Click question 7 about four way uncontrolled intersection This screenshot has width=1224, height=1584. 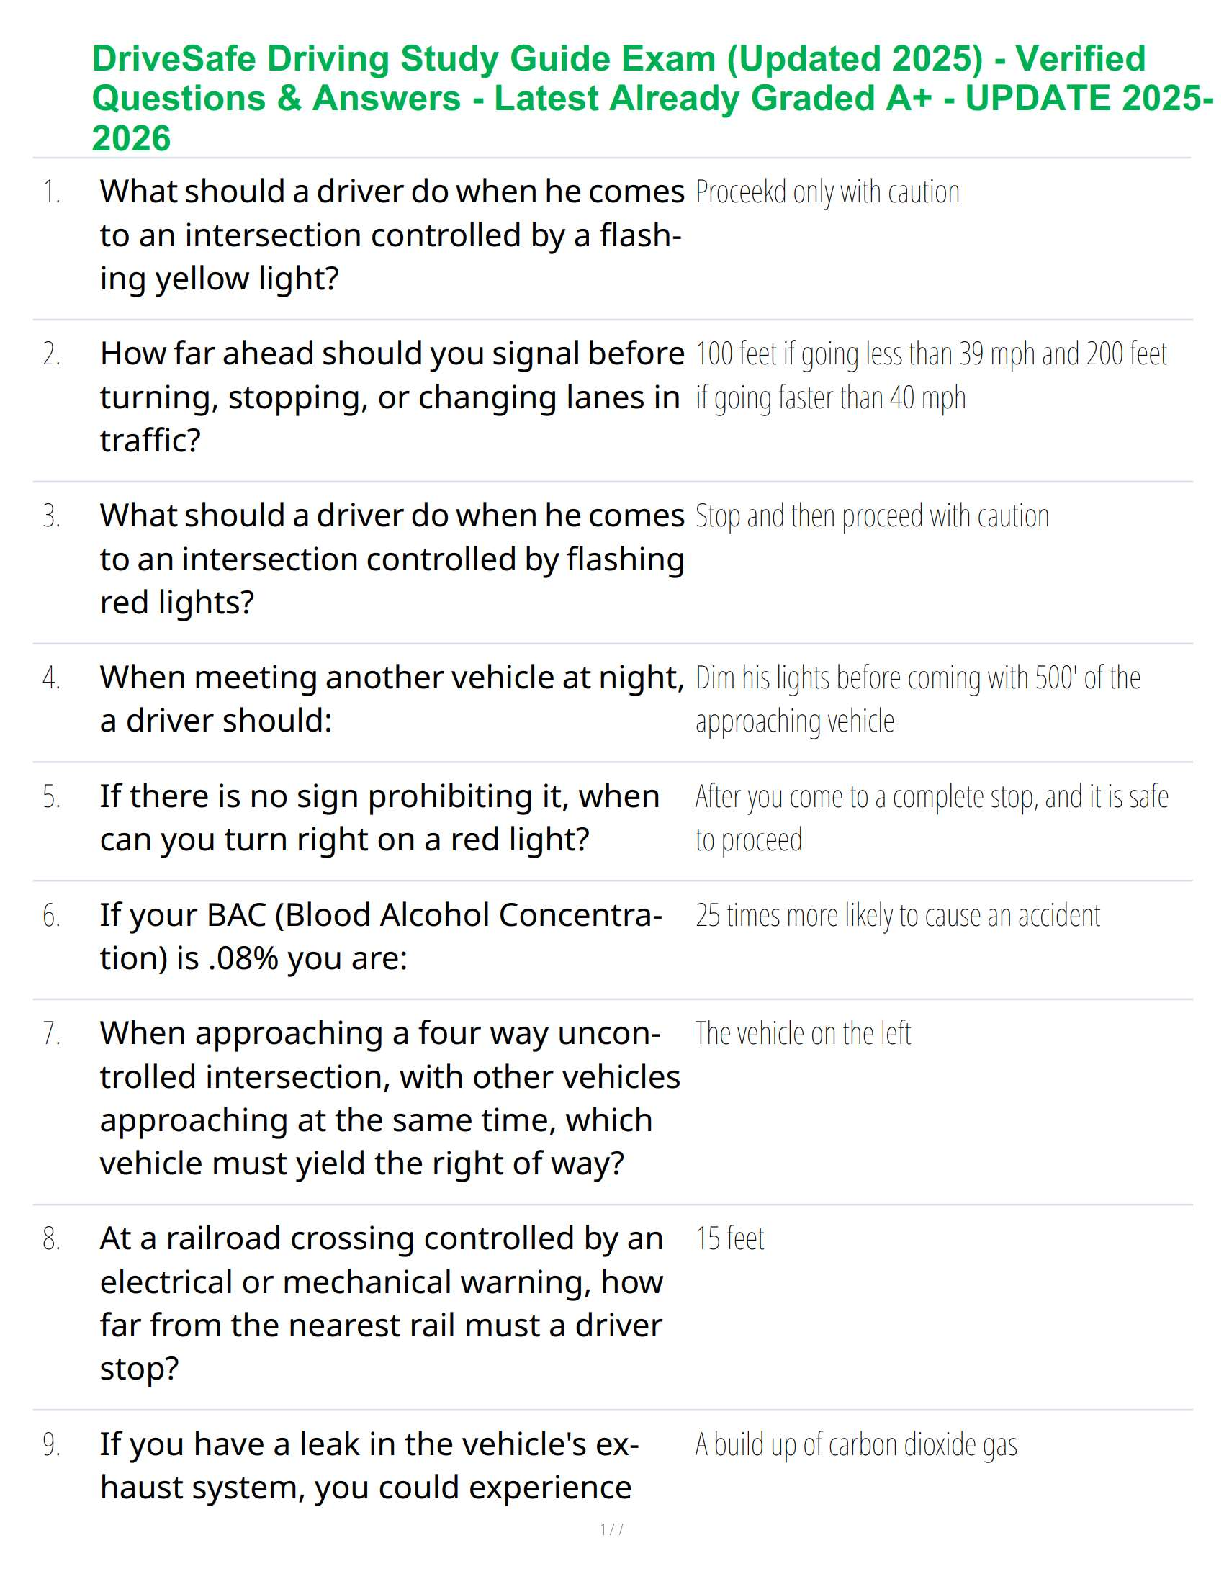[x=390, y=1098]
